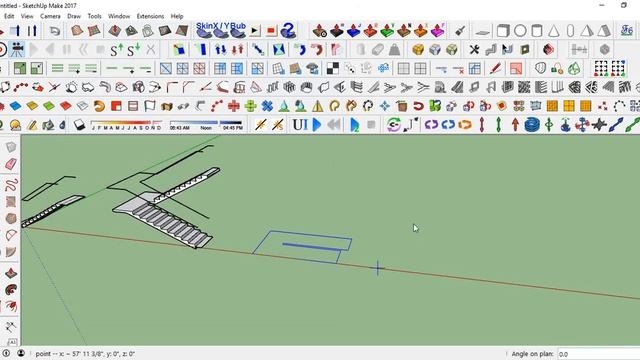Image resolution: width=640 pixels, height=360 pixels.
Task: Open the Extensions menu
Action: [150, 16]
